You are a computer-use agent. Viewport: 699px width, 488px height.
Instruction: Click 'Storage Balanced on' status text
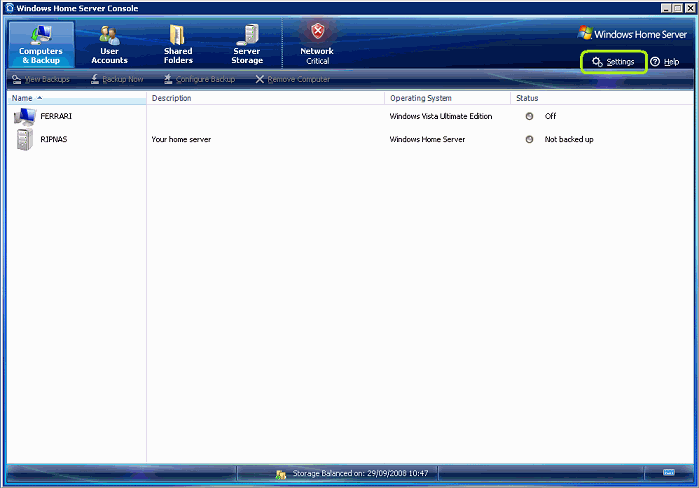(360, 473)
